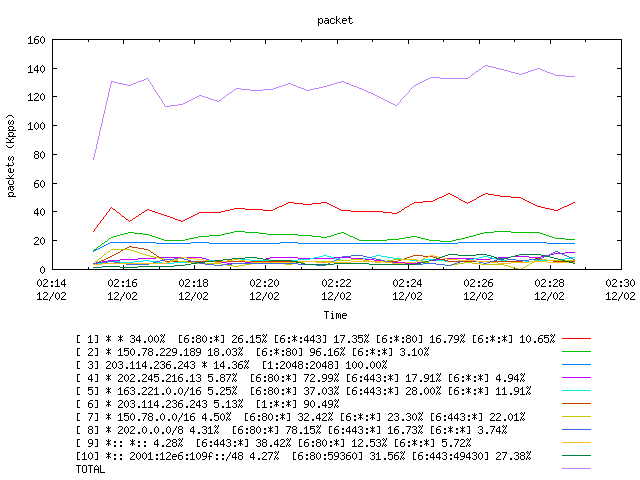Click the '[6:80:*] 26.15%' value in entry 1
The width and height of the screenshot is (640, 480).
[x=222, y=339]
